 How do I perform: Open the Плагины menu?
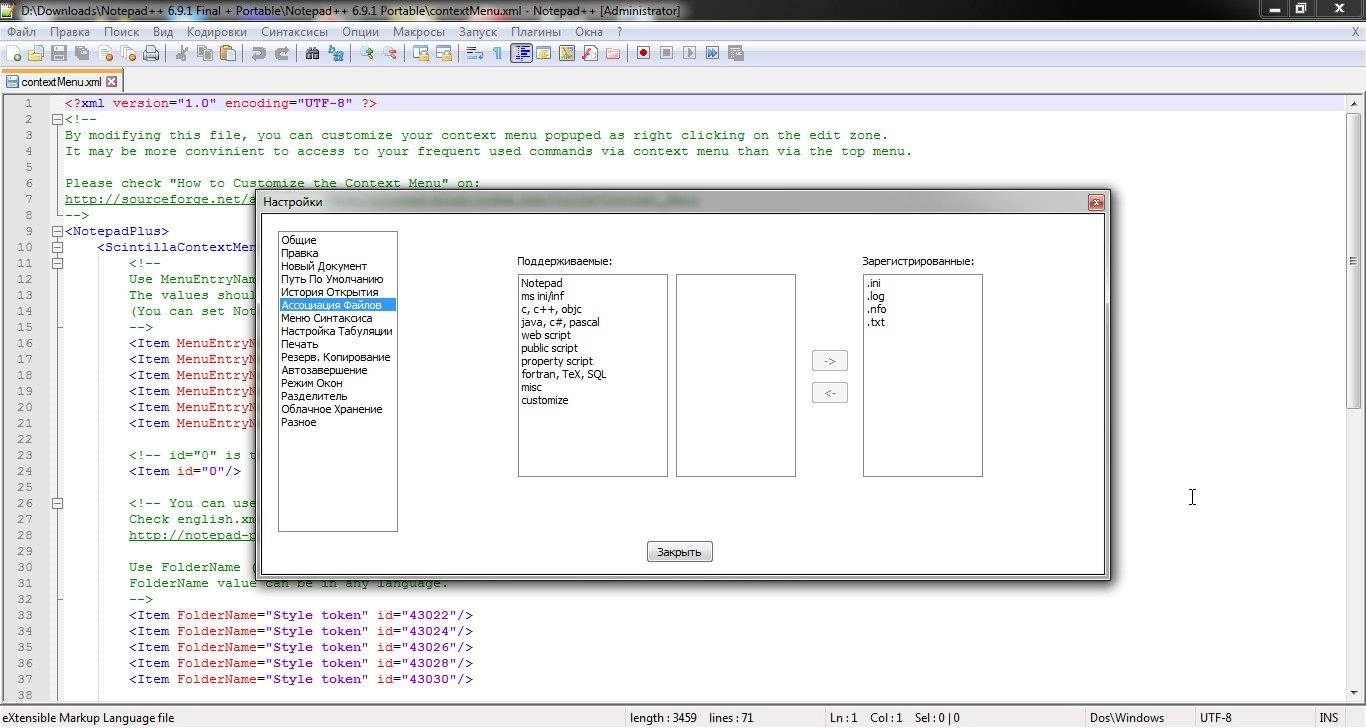[536, 32]
